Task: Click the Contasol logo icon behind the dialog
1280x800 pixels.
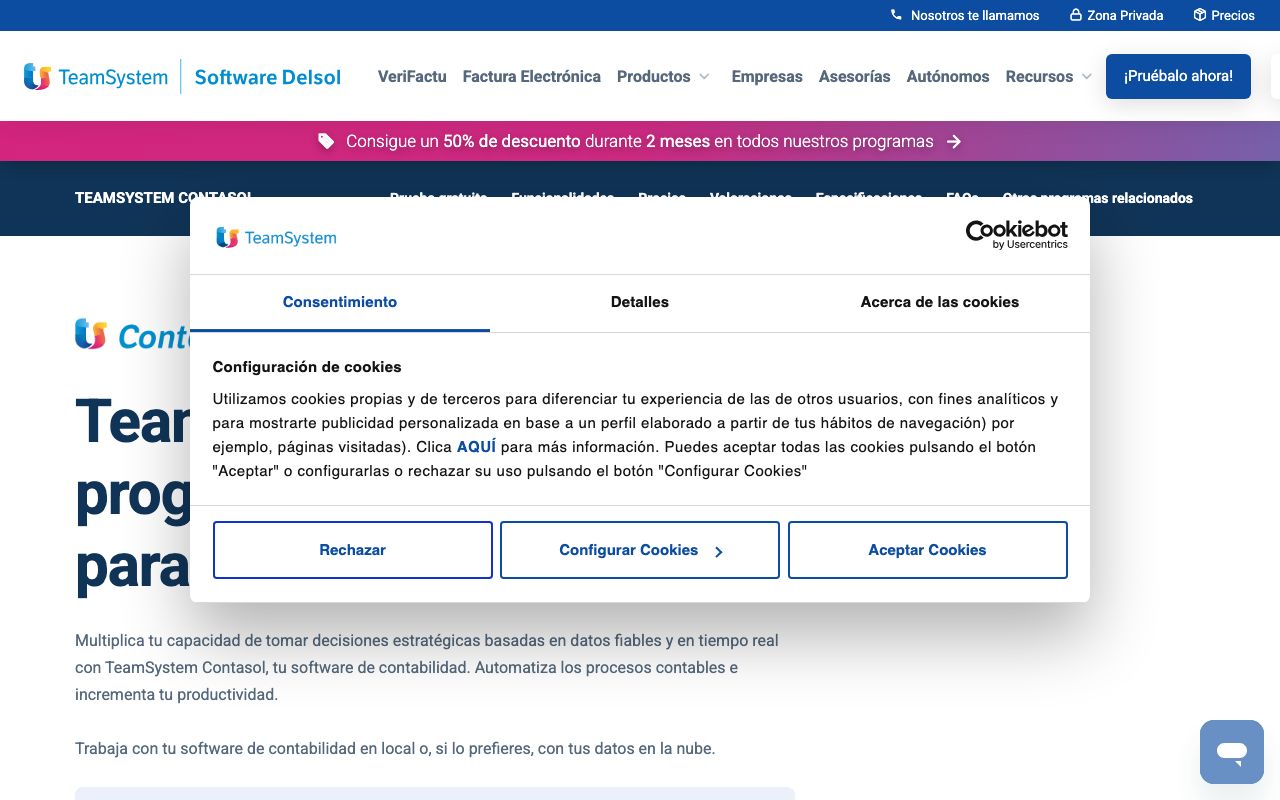Action: (x=91, y=335)
